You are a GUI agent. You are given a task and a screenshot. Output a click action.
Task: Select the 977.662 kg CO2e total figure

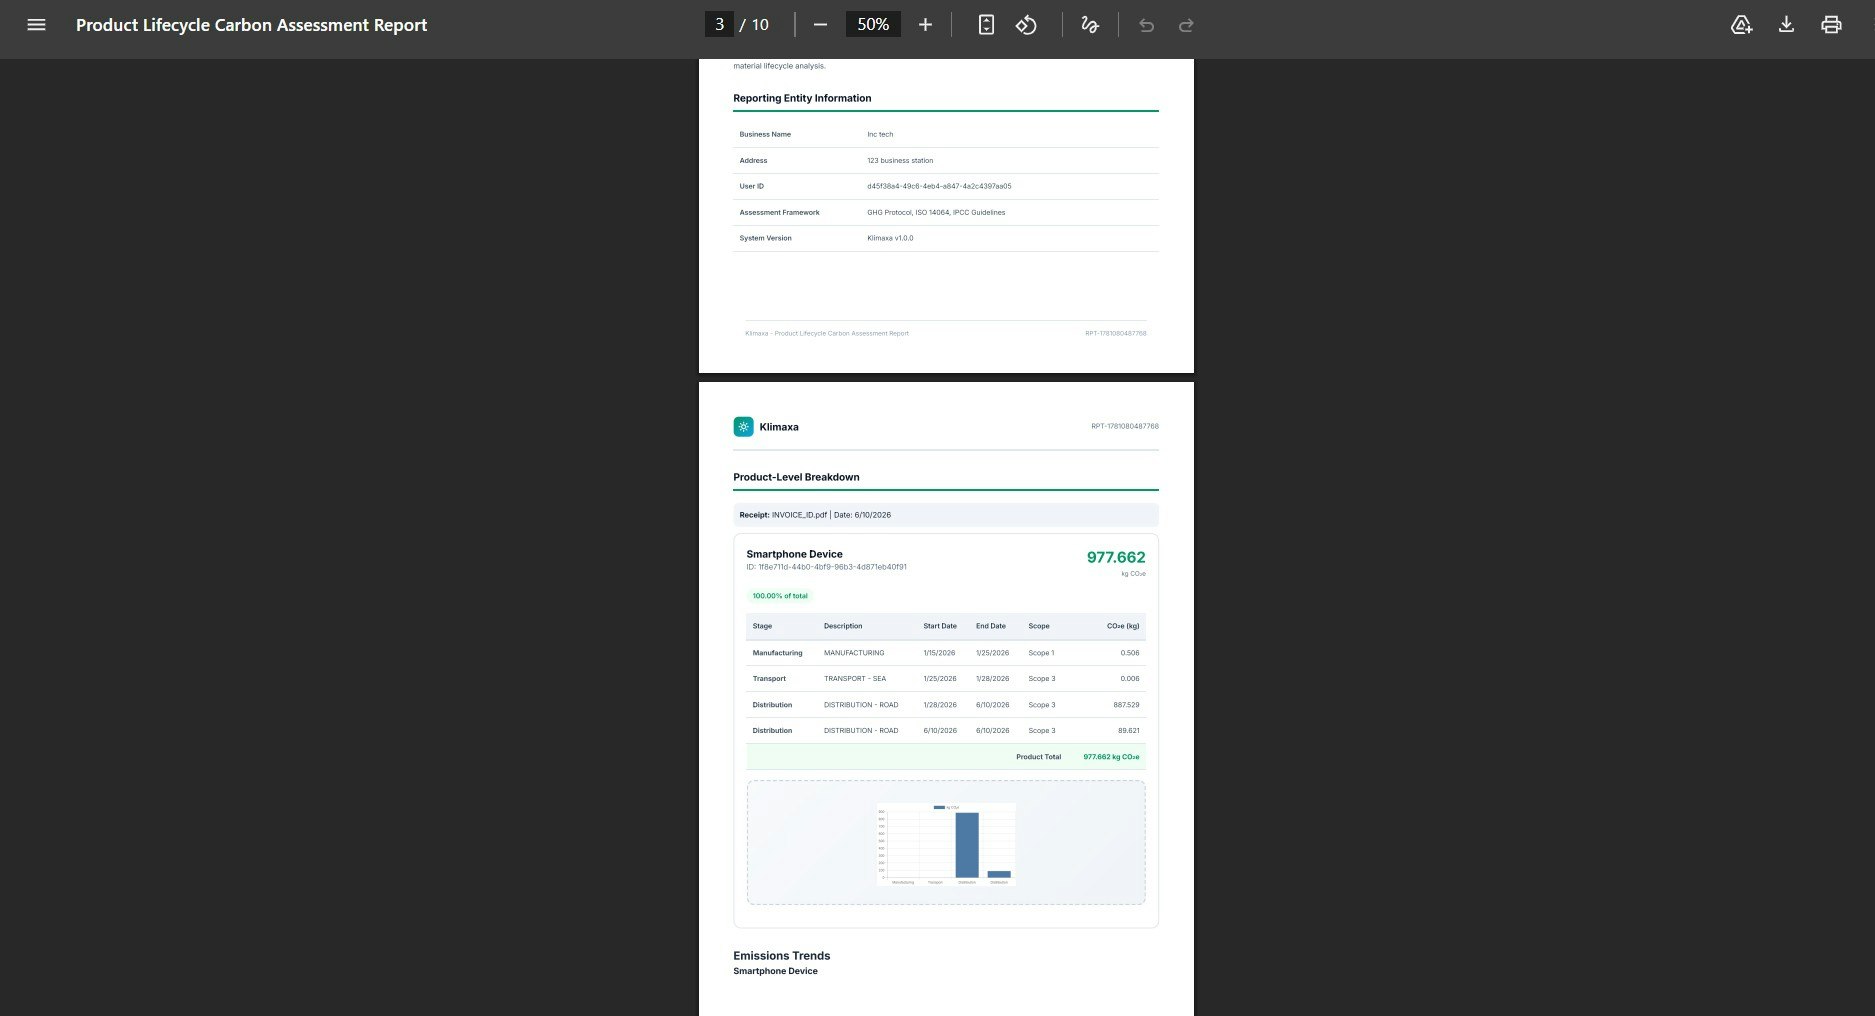pyautogui.click(x=1116, y=558)
